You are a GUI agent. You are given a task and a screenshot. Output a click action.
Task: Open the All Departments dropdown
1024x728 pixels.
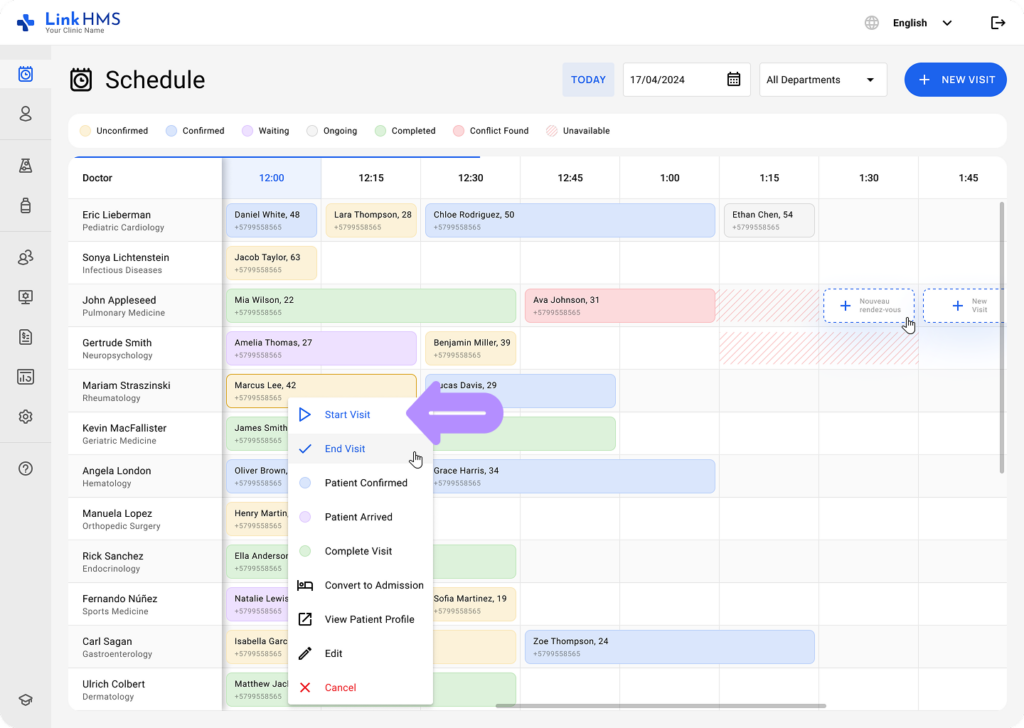[x=823, y=80]
